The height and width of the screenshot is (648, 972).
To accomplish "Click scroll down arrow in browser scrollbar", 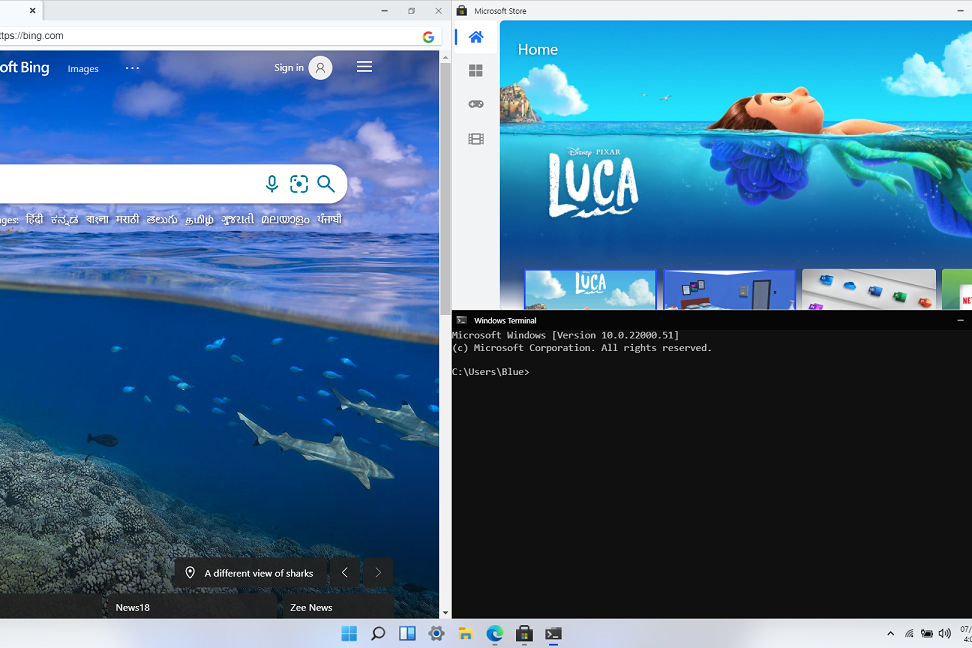I will tap(445, 613).
